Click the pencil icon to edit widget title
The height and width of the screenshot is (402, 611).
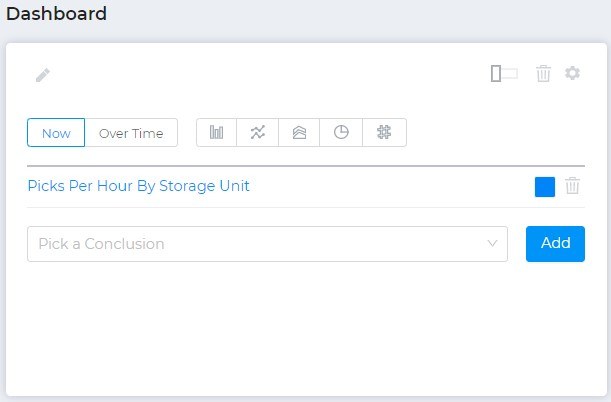click(x=43, y=75)
